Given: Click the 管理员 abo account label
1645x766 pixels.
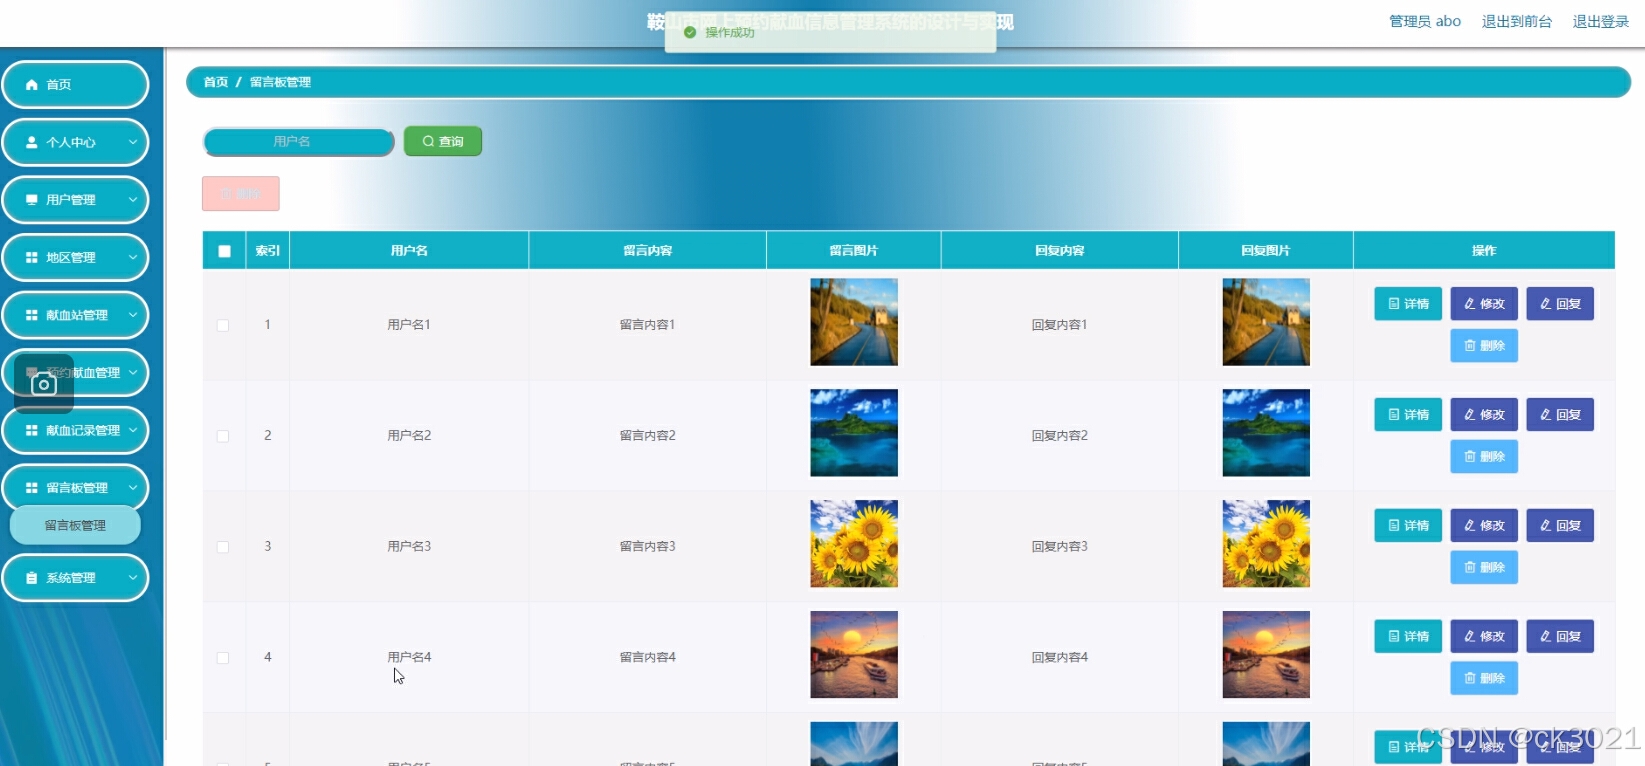Looking at the screenshot, I should point(1424,21).
